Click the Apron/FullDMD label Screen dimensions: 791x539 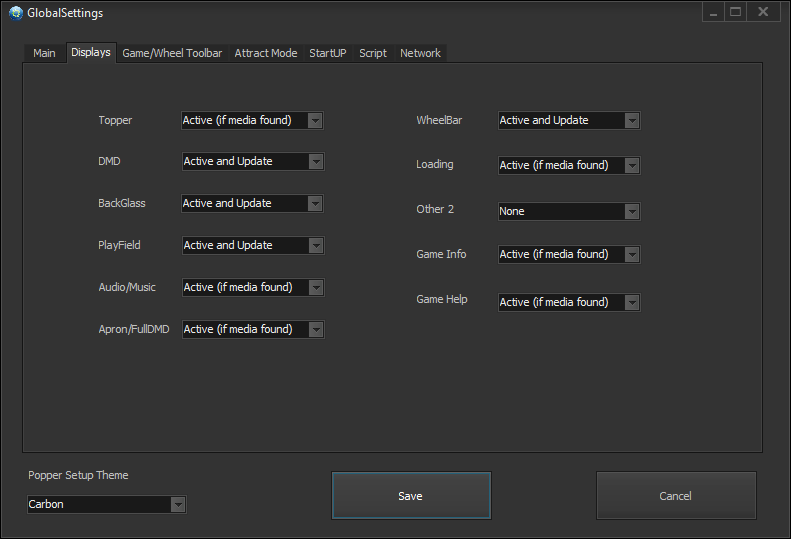pyautogui.click(x=134, y=329)
